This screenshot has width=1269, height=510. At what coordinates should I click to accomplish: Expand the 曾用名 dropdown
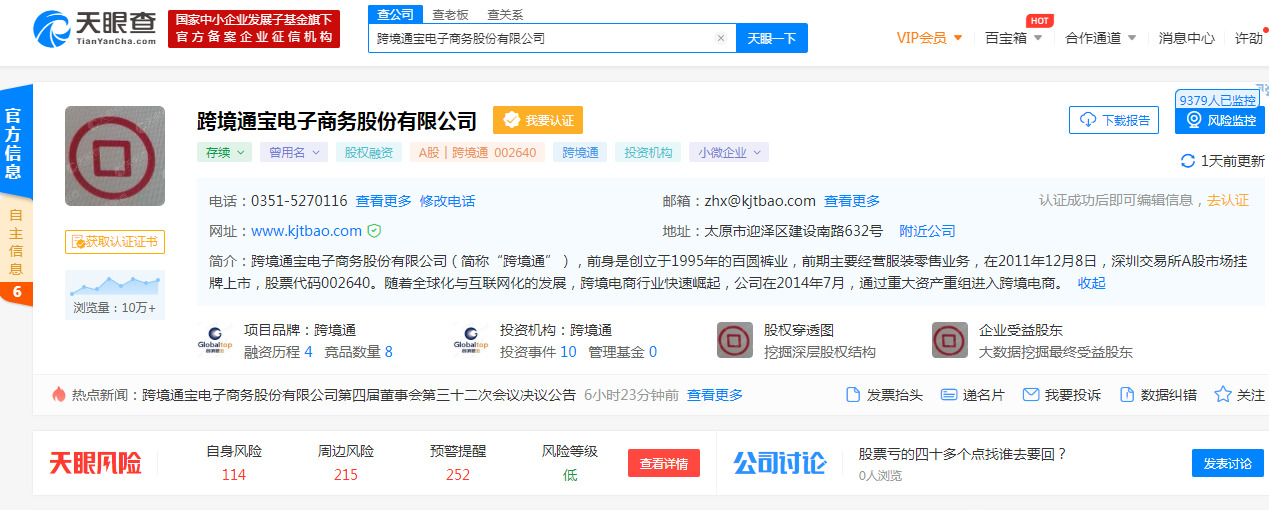(x=294, y=153)
